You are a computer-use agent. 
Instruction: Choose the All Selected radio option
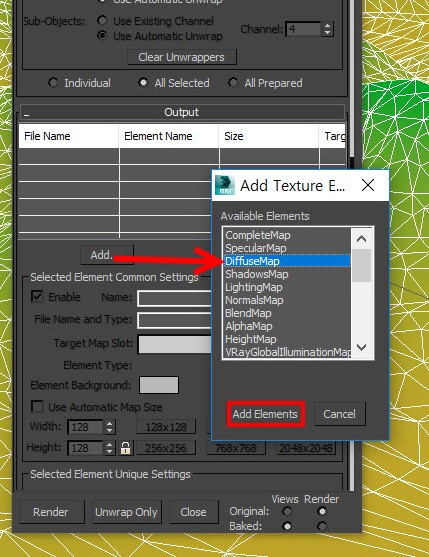[x=143, y=82]
